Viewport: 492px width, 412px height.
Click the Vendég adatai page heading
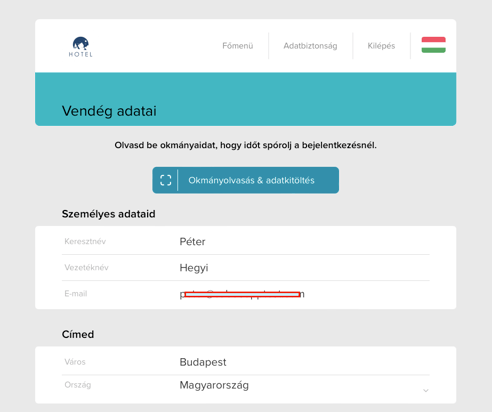[109, 111]
